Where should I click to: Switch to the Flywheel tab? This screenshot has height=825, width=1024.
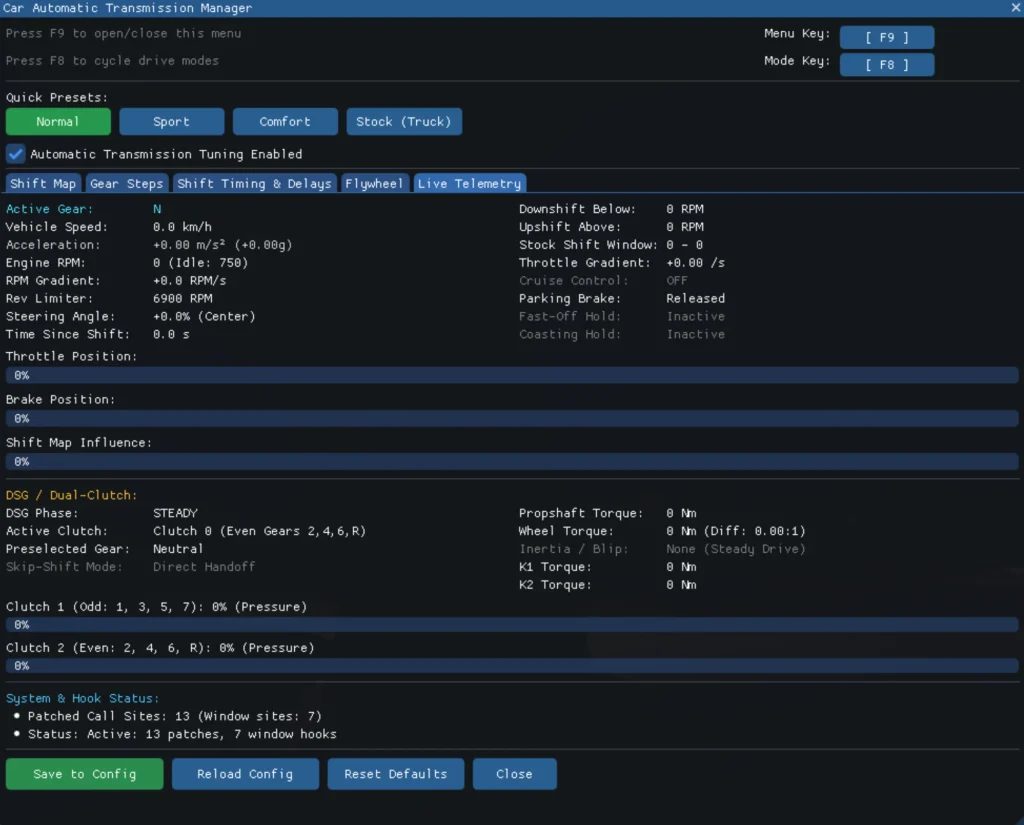pos(374,184)
